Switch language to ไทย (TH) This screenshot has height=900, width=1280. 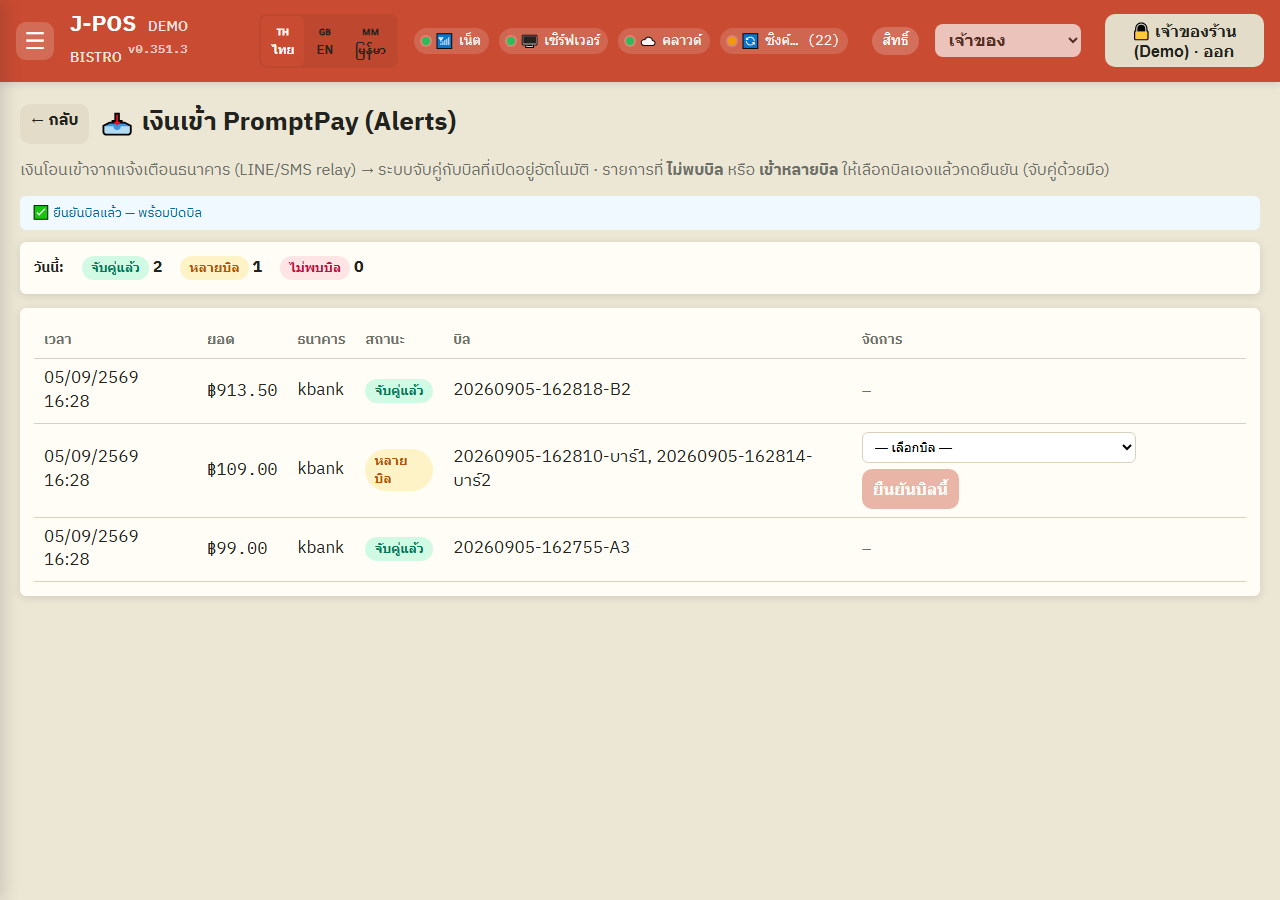283,41
